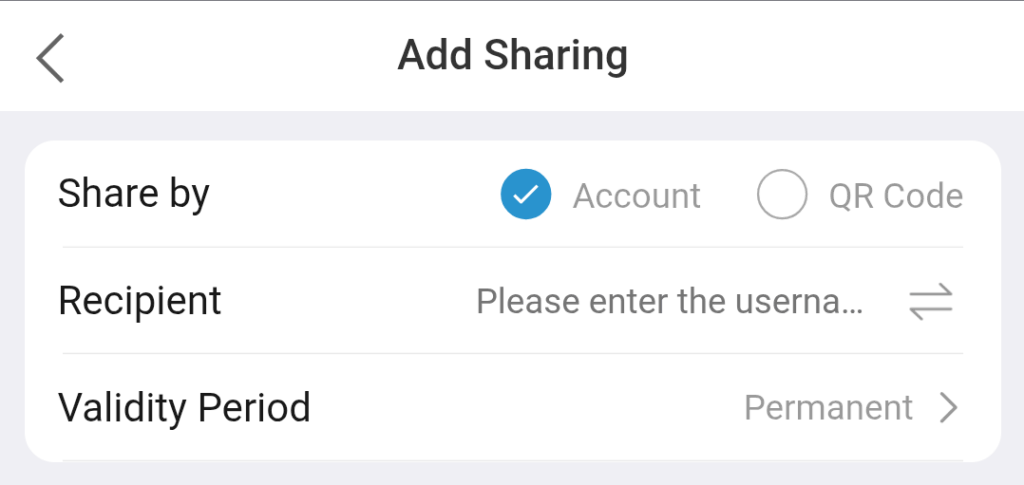Select the QR Code radio button
Viewport: 1024px width, 485px height.
(782, 195)
